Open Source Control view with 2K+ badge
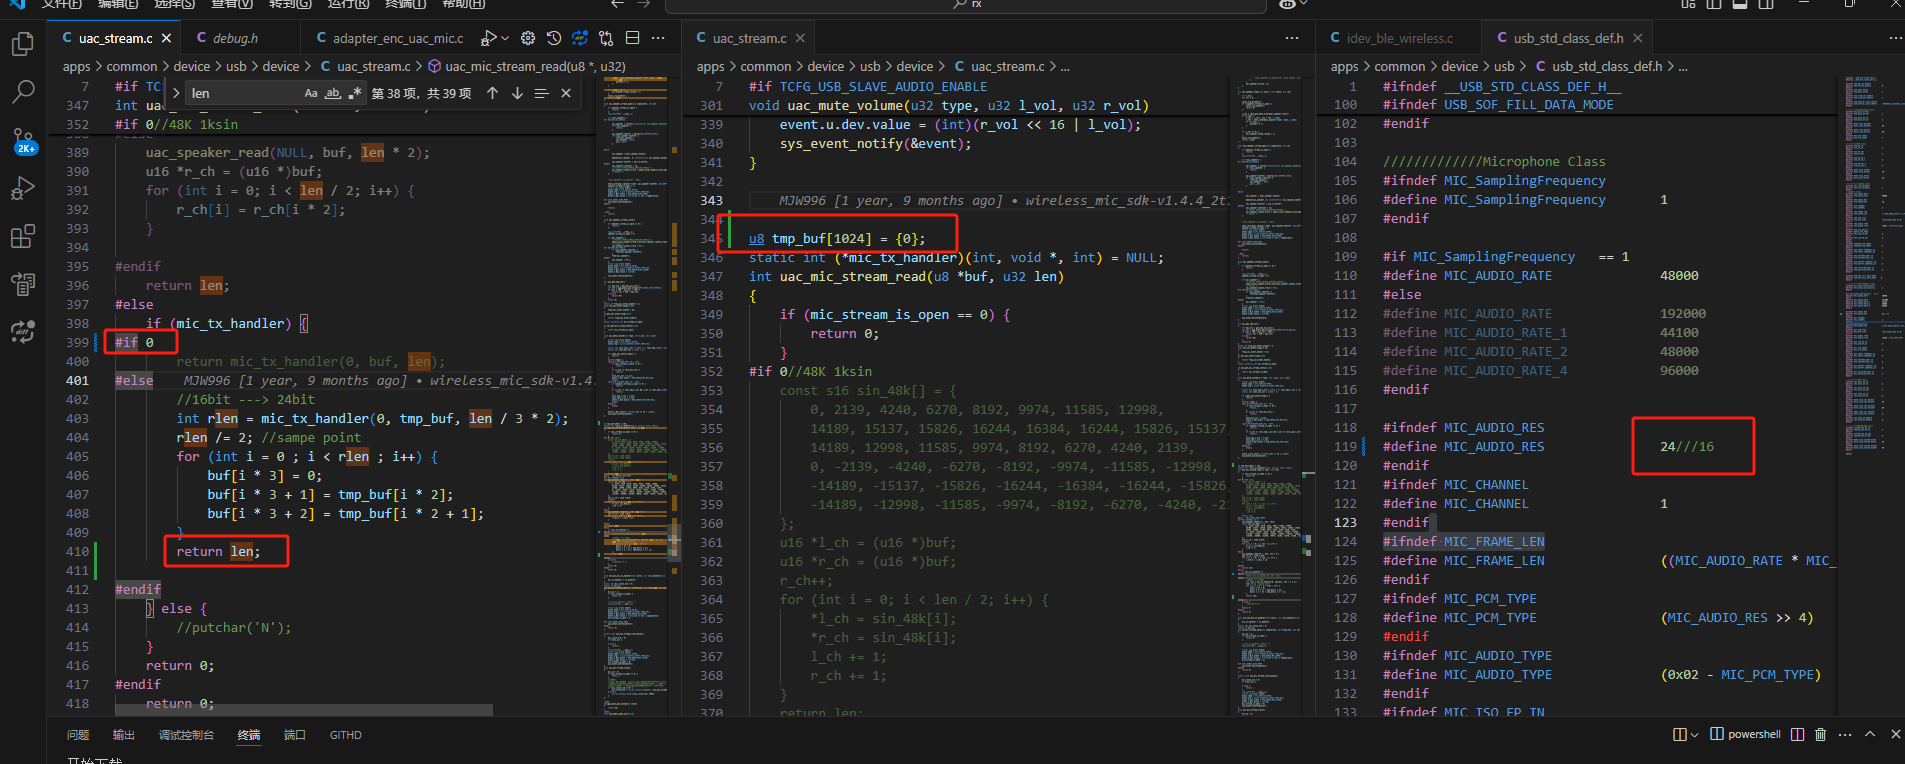Viewport: 1905px width, 764px height. pos(23,141)
